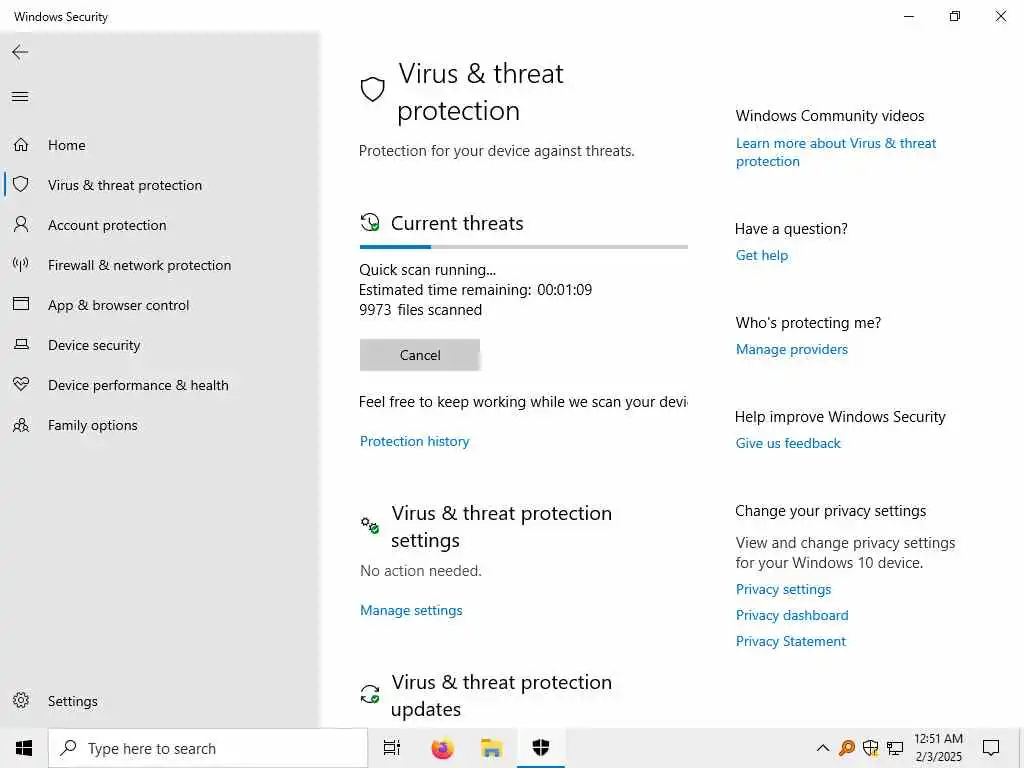This screenshot has height=768, width=1024.
Task: Toggle the hamburger navigation menu
Action: 20,97
